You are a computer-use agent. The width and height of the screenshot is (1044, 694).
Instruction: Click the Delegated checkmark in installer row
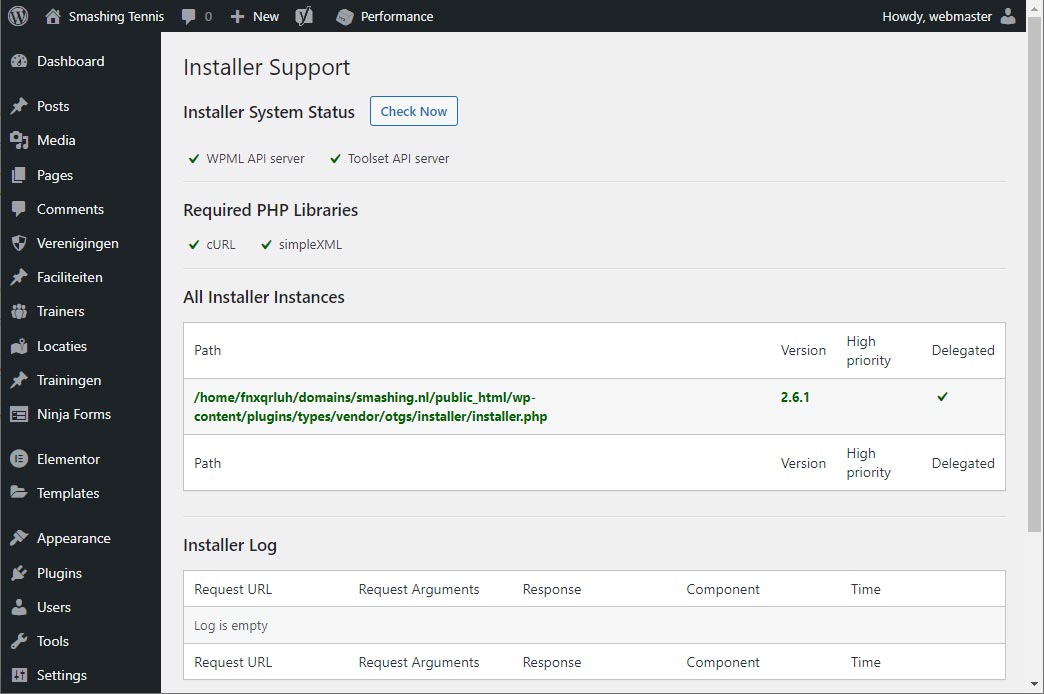click(942, 397)
